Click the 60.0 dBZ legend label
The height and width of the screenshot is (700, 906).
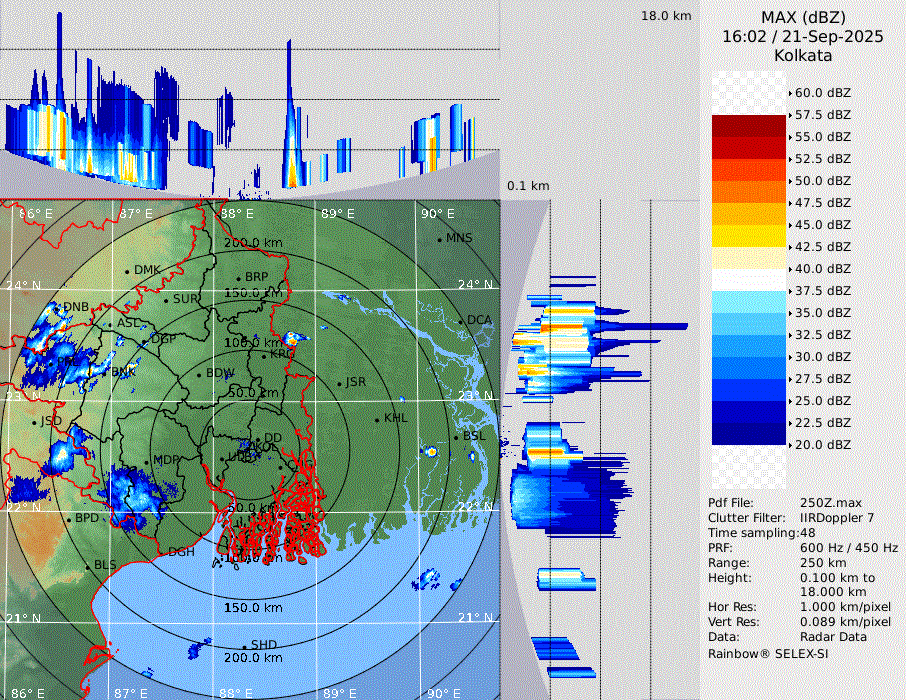[823, 92]
